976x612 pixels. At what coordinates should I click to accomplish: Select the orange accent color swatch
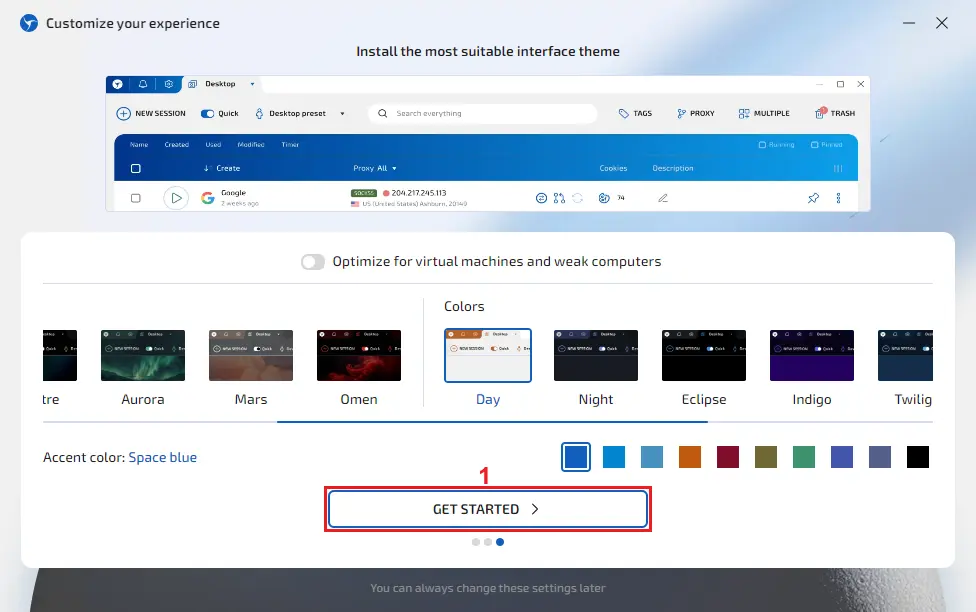[x=690, y=457]
